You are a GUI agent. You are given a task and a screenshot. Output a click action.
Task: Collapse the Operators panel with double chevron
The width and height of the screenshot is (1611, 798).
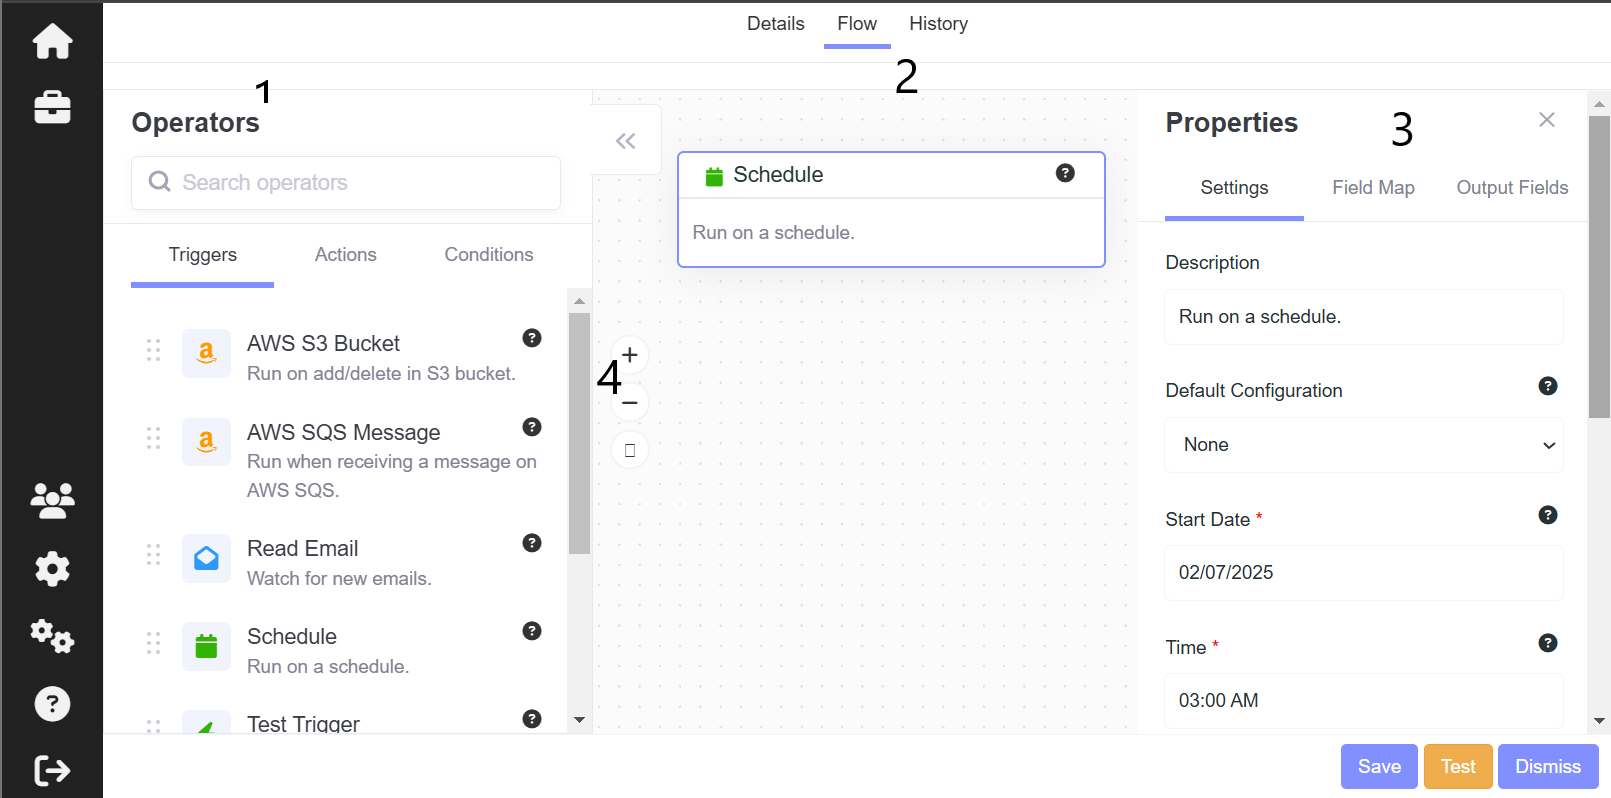point(626,141)
